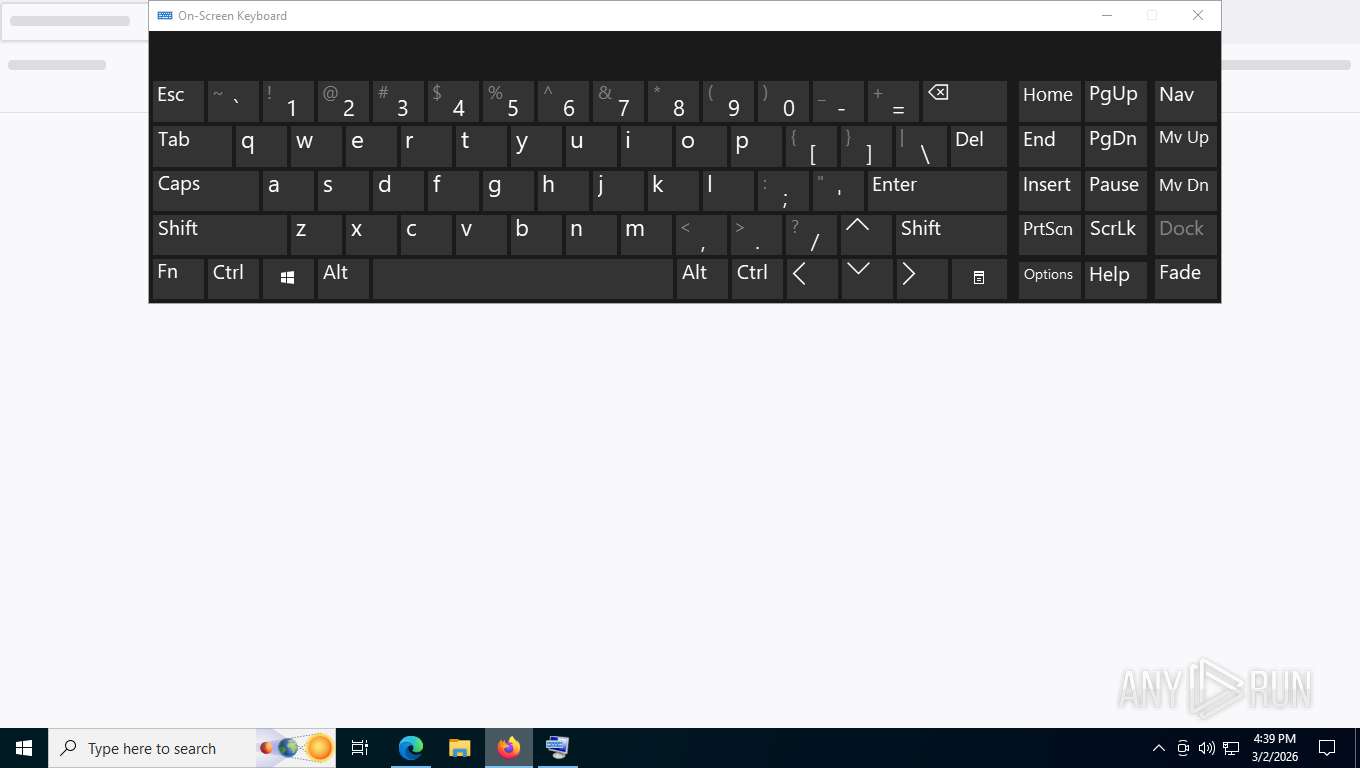Click the Esc key
Image resolution: width=1360 pixels, height=768 pixels.
click(178, 101)
